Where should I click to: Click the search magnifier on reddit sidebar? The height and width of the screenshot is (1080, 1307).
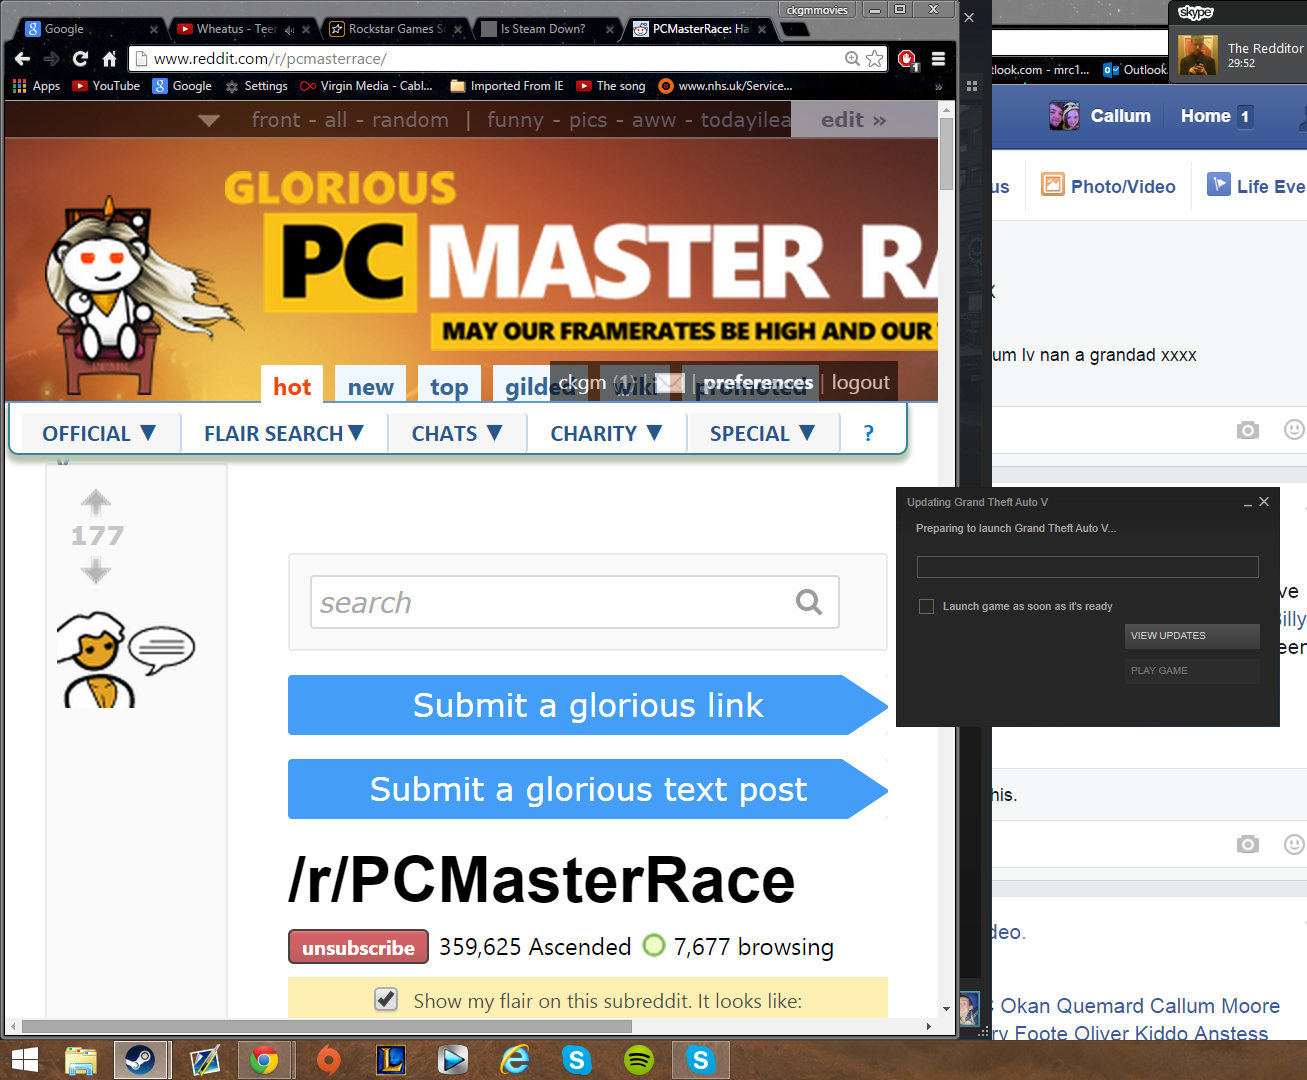(808, 602)
